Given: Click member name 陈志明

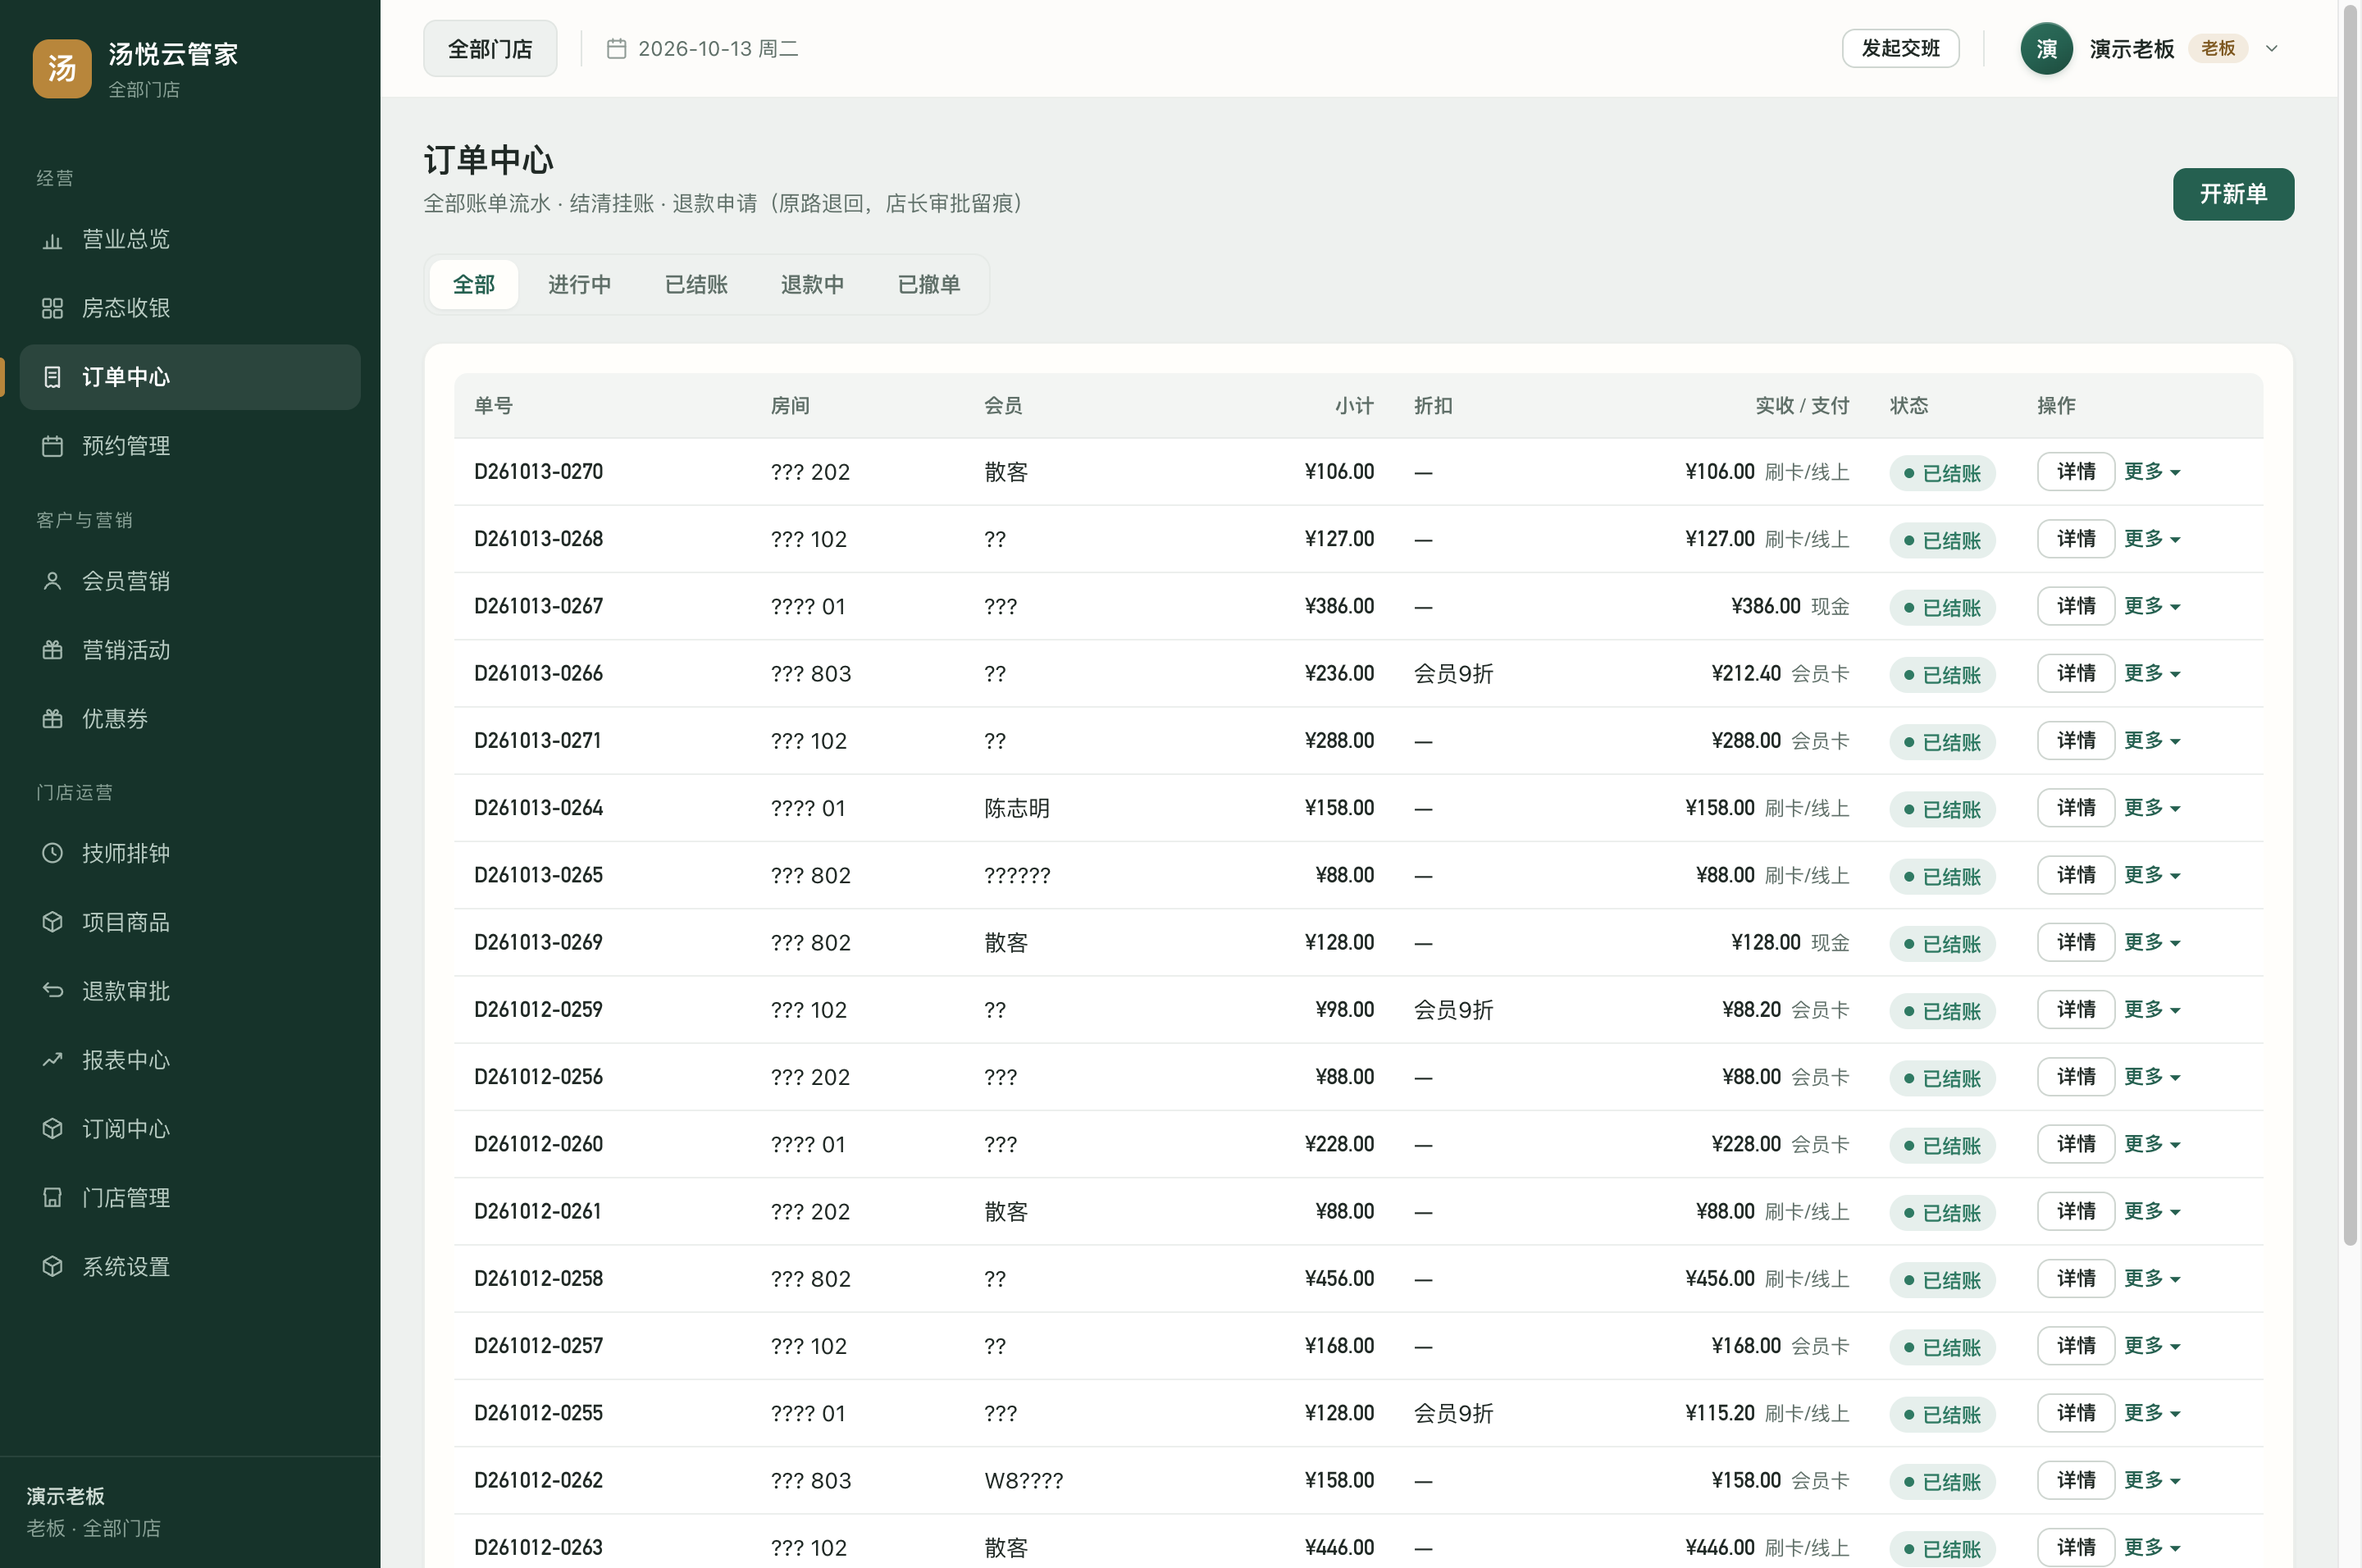Looking at the screenshot, I should [1017, 808].
